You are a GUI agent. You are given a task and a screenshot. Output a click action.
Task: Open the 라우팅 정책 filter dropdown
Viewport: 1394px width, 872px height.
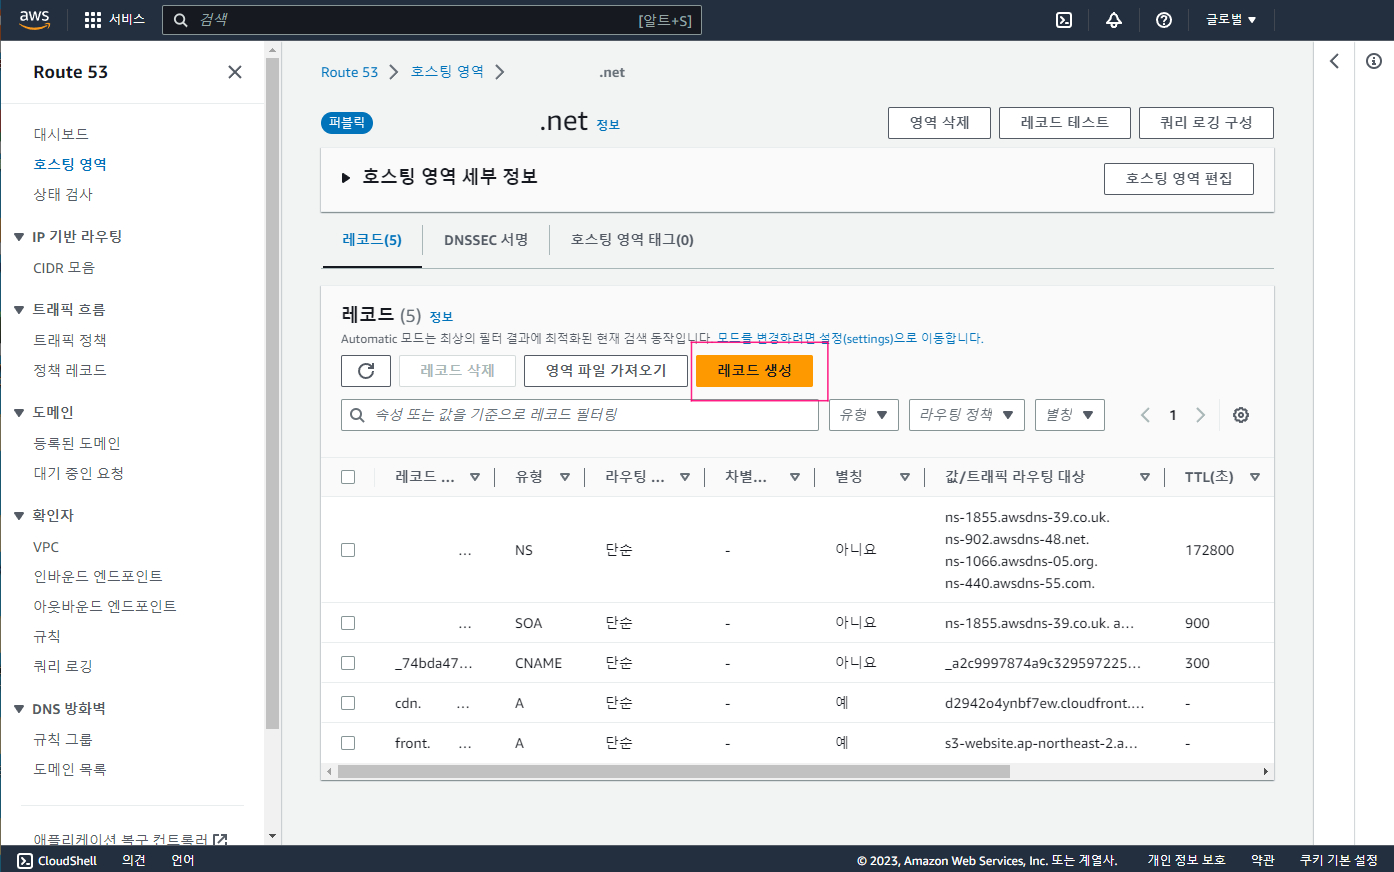coord(967,415)
